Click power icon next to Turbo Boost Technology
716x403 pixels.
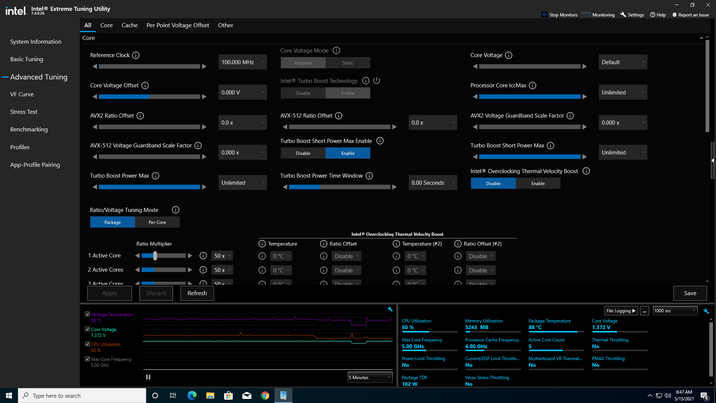376,81
